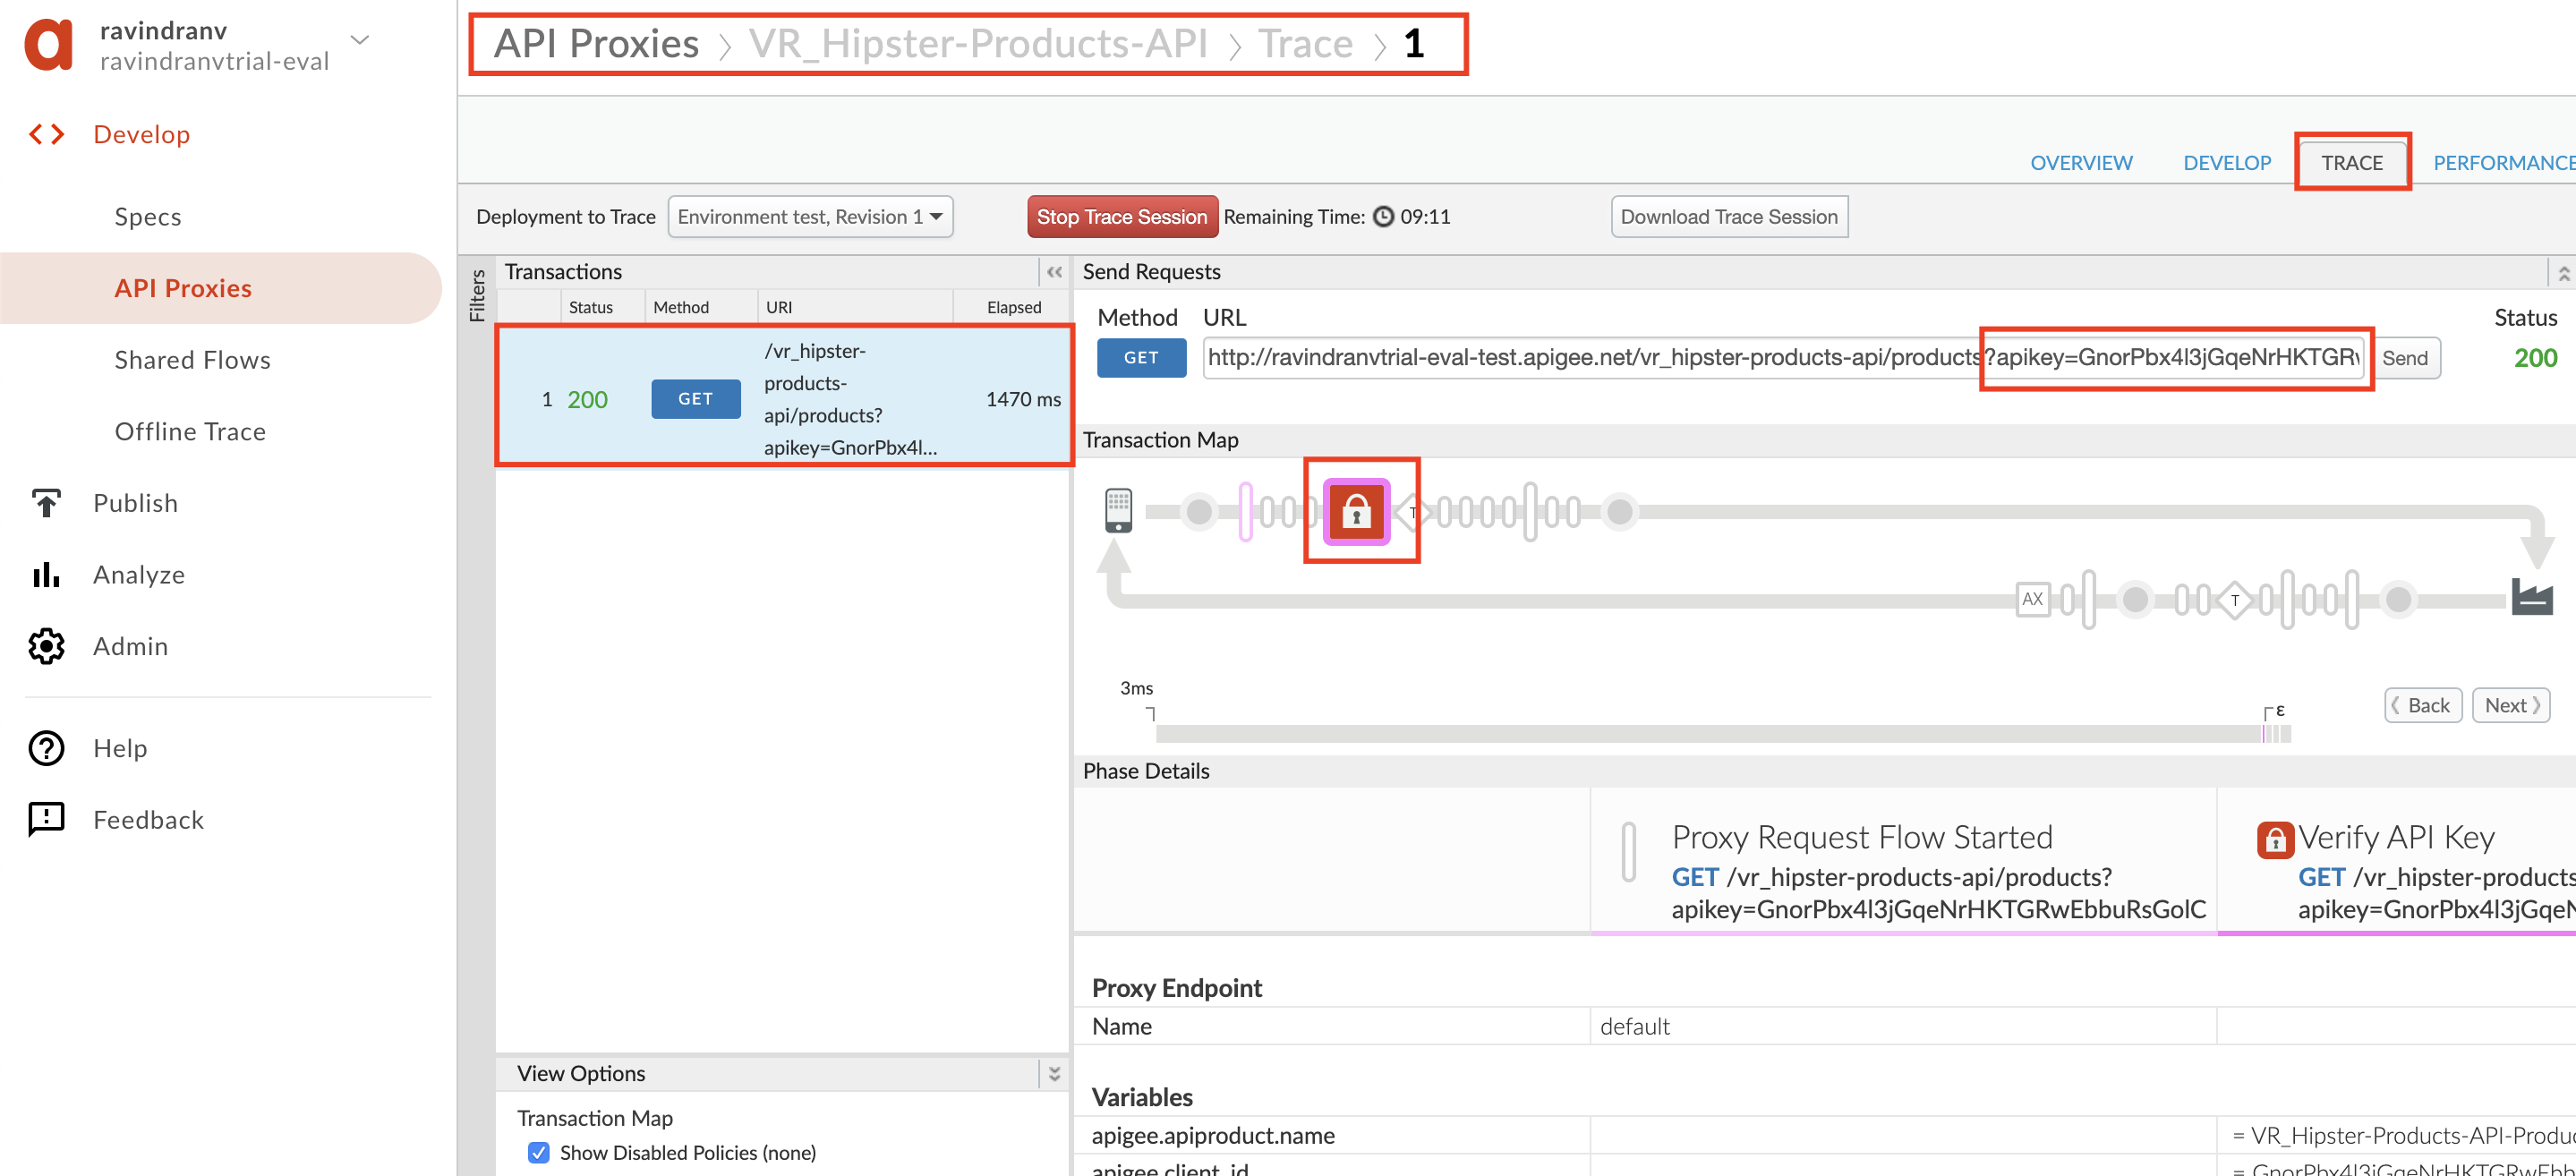Image resolution: width=2576 pixels, height=1176 pixels.
Task: Click the circle node right of the AX icon
Action: pyautogui.click(x=2135, y=599)
